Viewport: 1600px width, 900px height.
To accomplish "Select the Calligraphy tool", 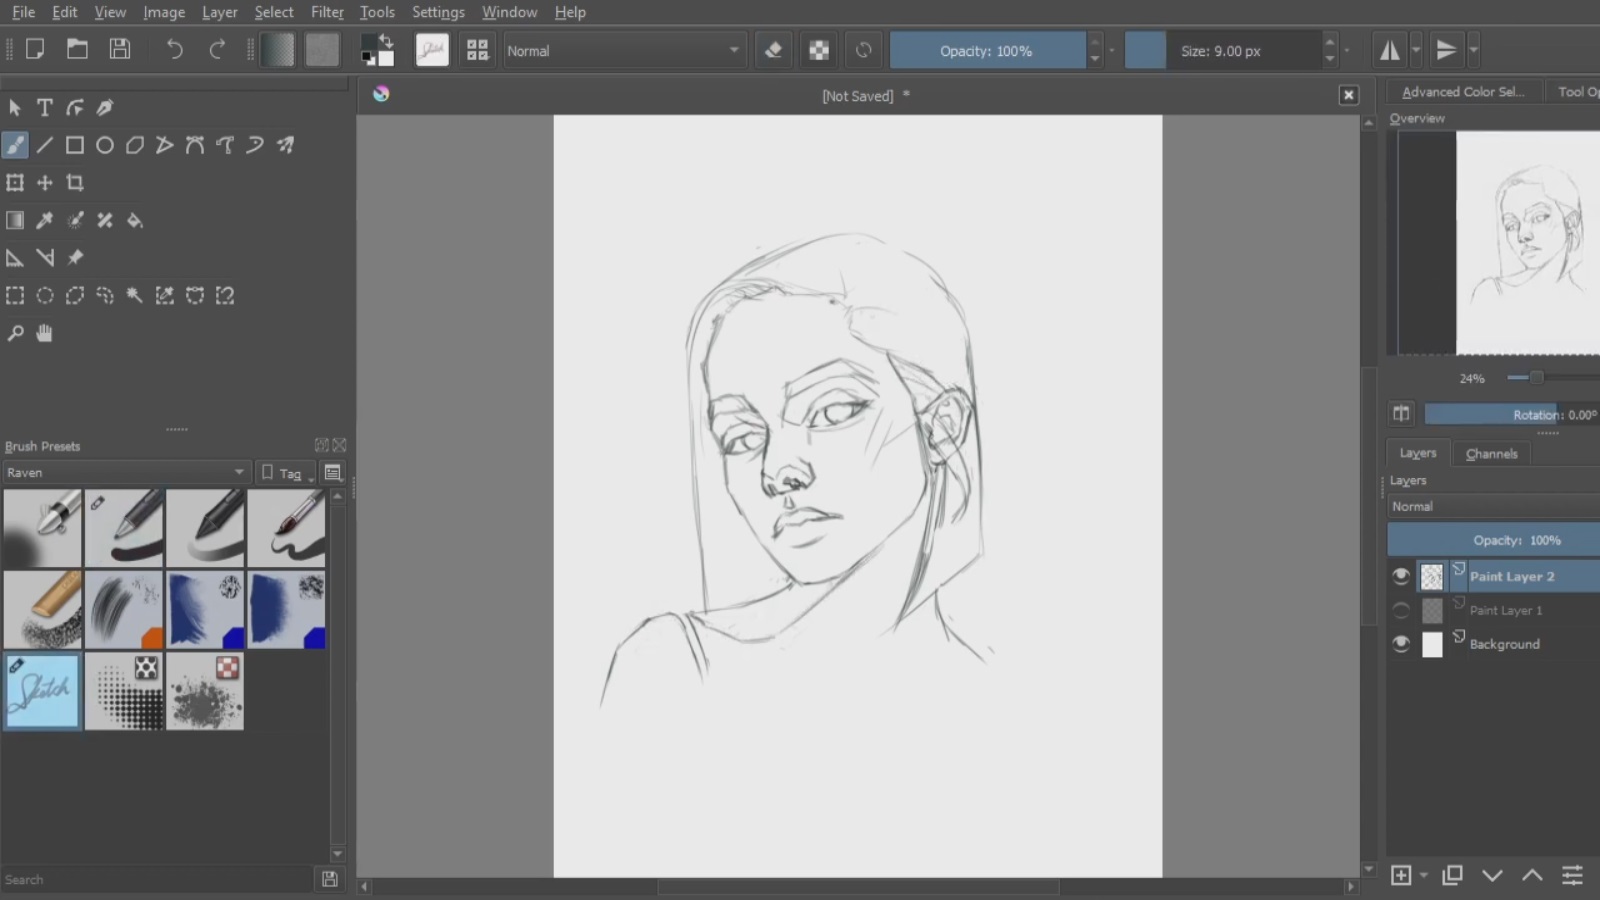I will [105, 107].
